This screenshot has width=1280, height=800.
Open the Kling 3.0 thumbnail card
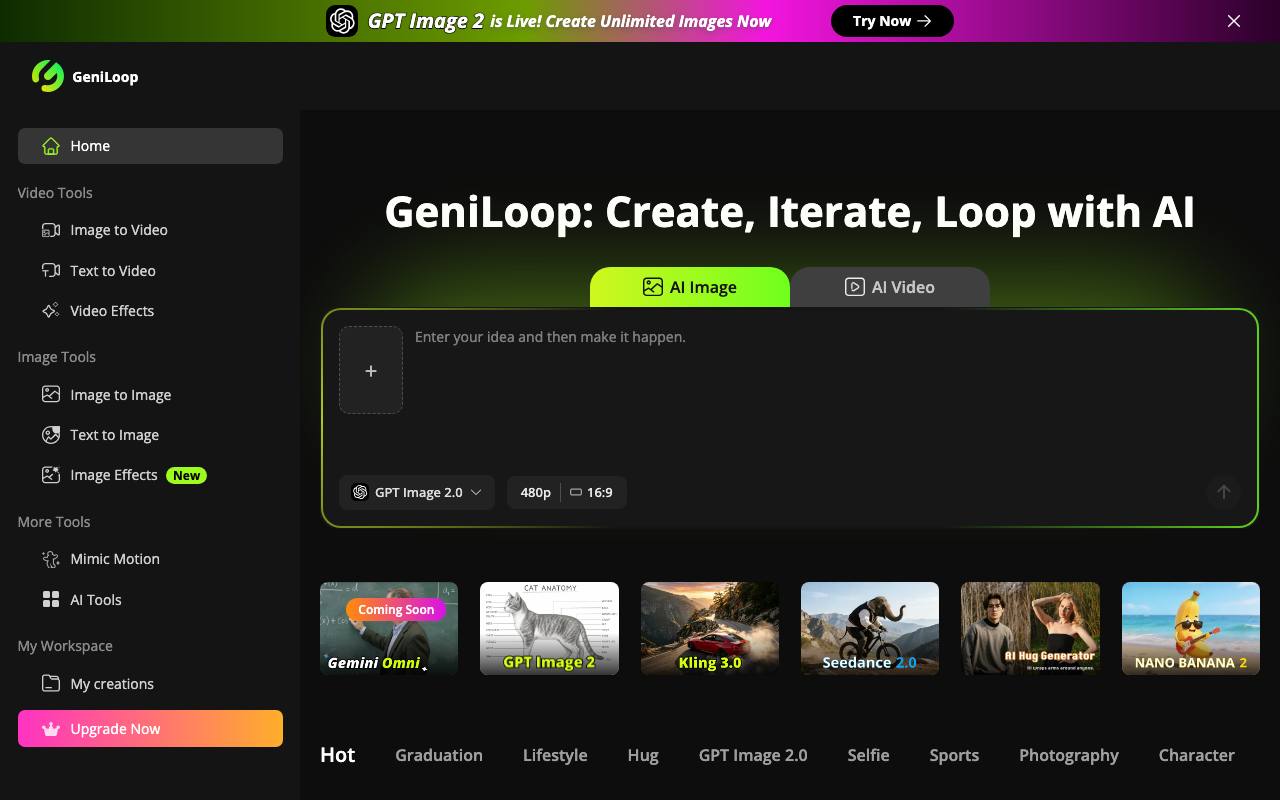coord(710,628)
